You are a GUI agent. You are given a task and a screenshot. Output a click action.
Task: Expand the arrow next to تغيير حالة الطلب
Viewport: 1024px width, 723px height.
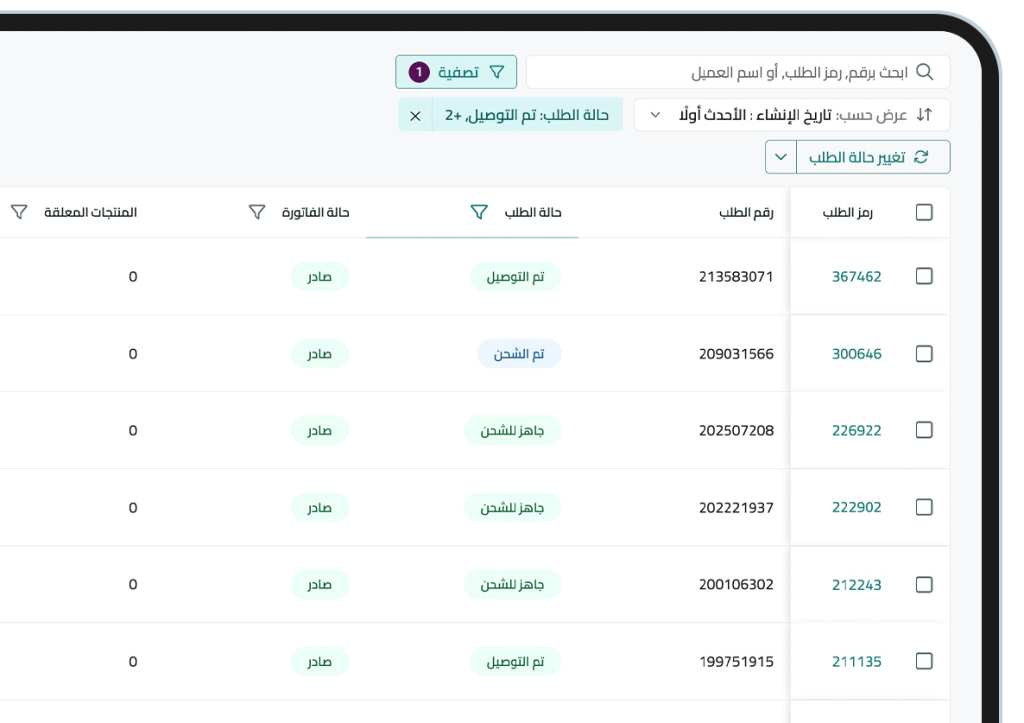click(780, 157)
